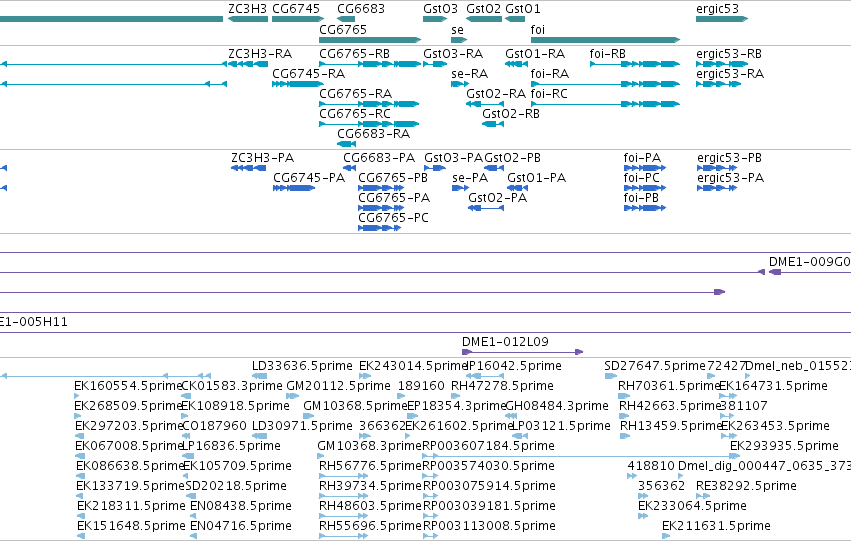Open the EK160554.5prime EST label

(x=128, y=386)
